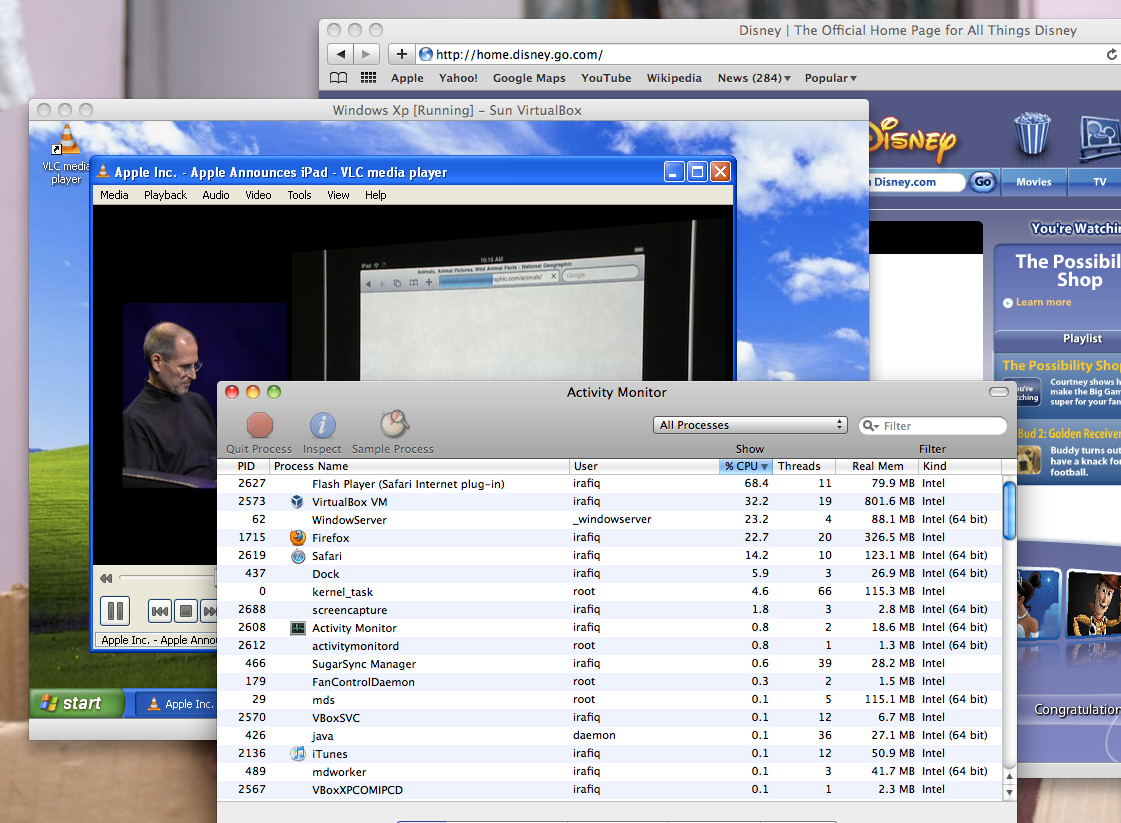Screen dimensions: 1121x823
Task: Click the iTunes process icon
Action: click(297, 754)
